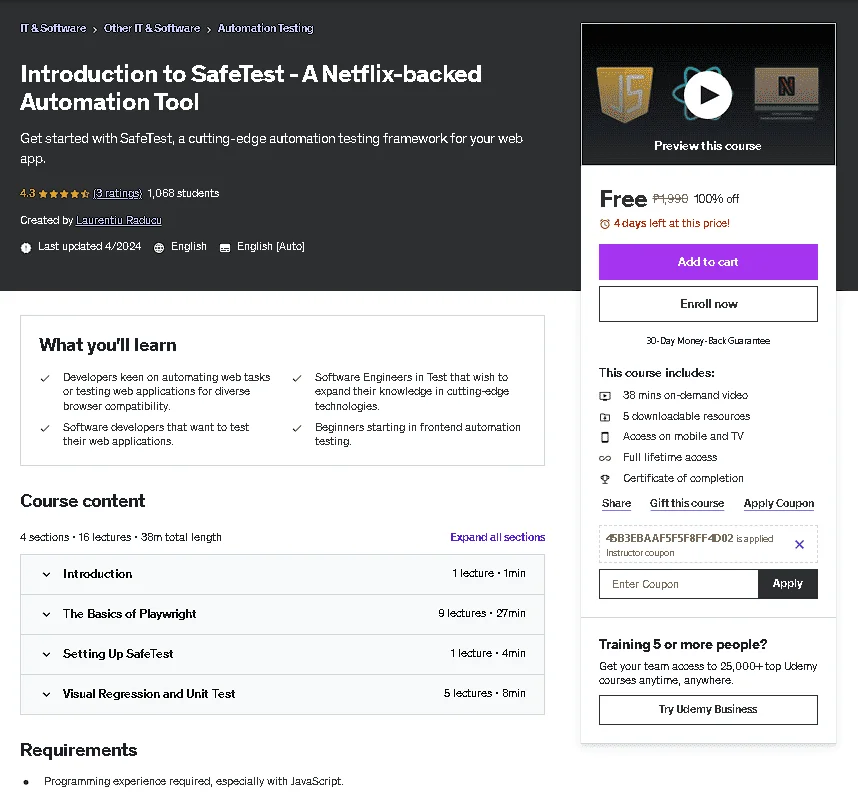
Task: Click the checkmark beside 'Developers keen on automating'
Action: [x=45, y=378]
